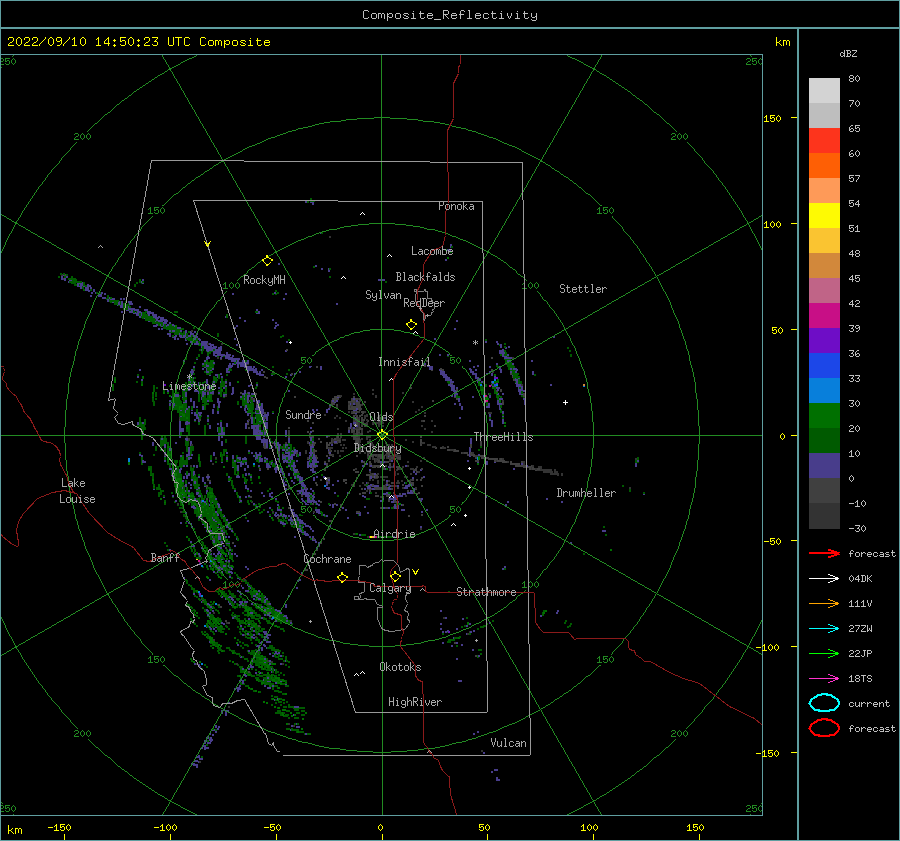
Task: Click the Vulcan town label
Action: (x=509, y=743)
